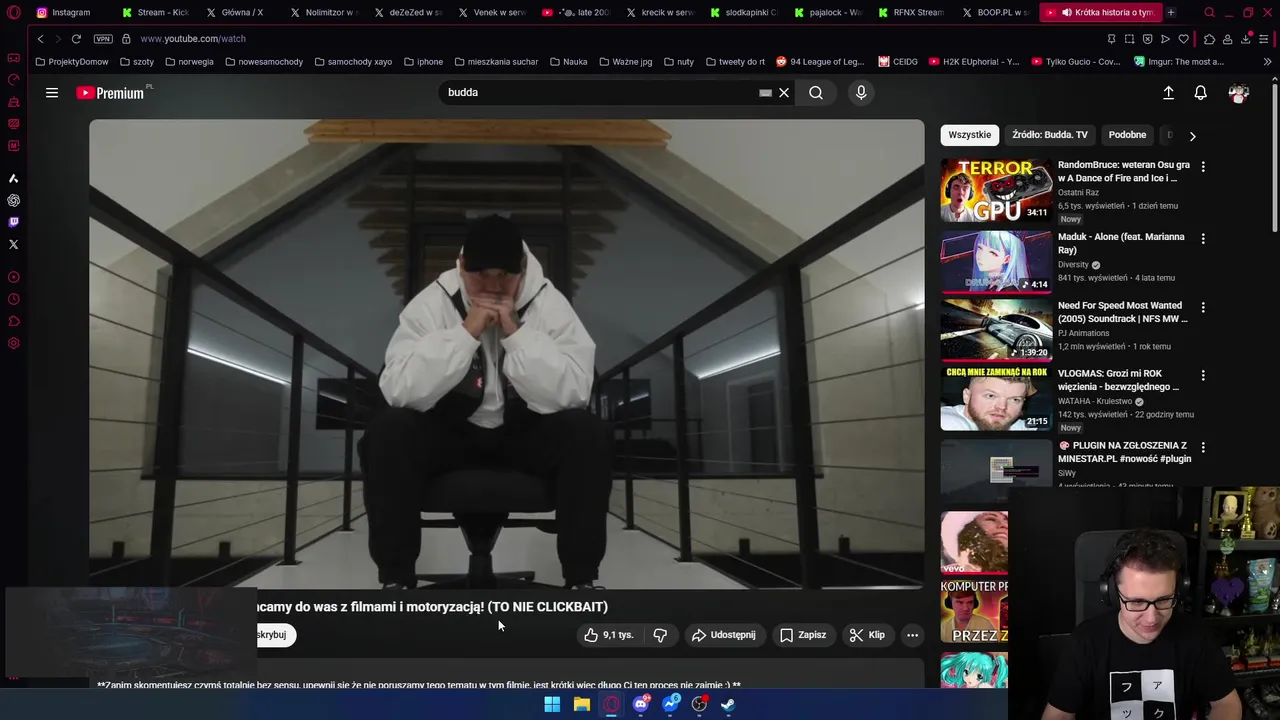Switch to the Instagram tab

coord(70,12)
